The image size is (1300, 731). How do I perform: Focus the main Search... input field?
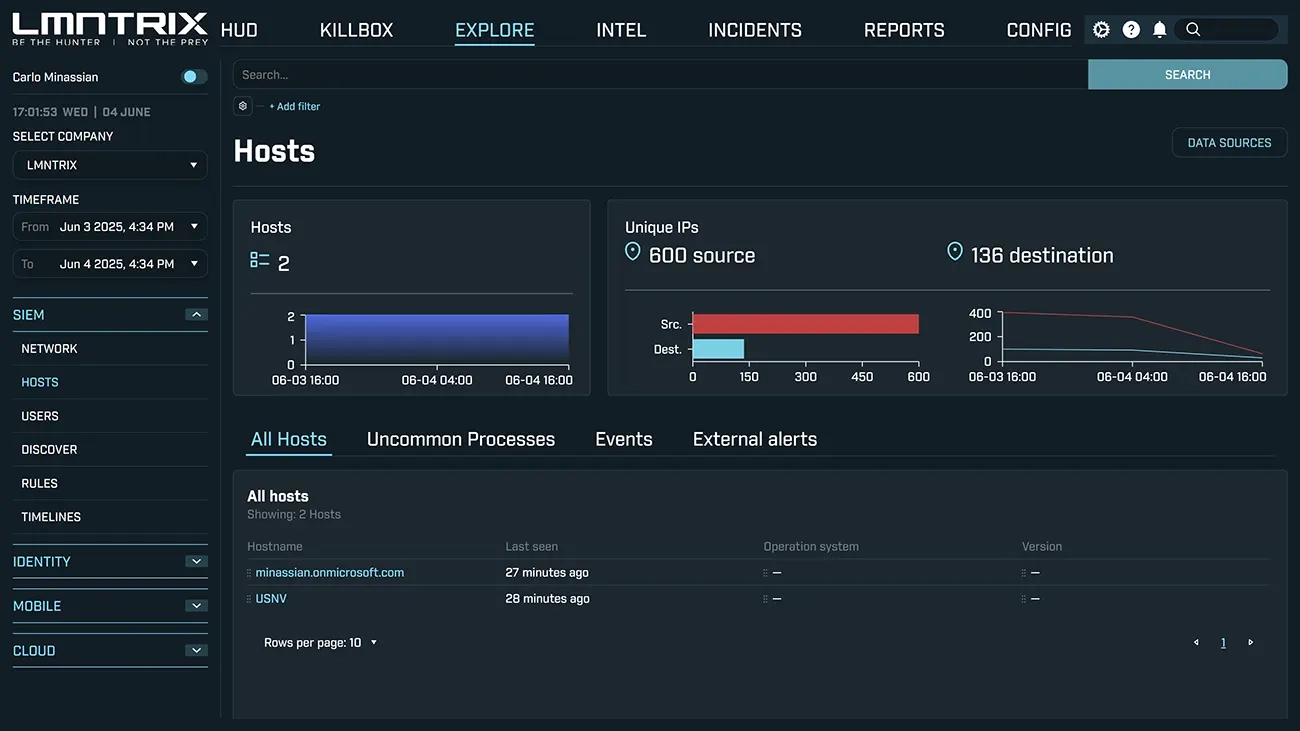pos(660,75)
